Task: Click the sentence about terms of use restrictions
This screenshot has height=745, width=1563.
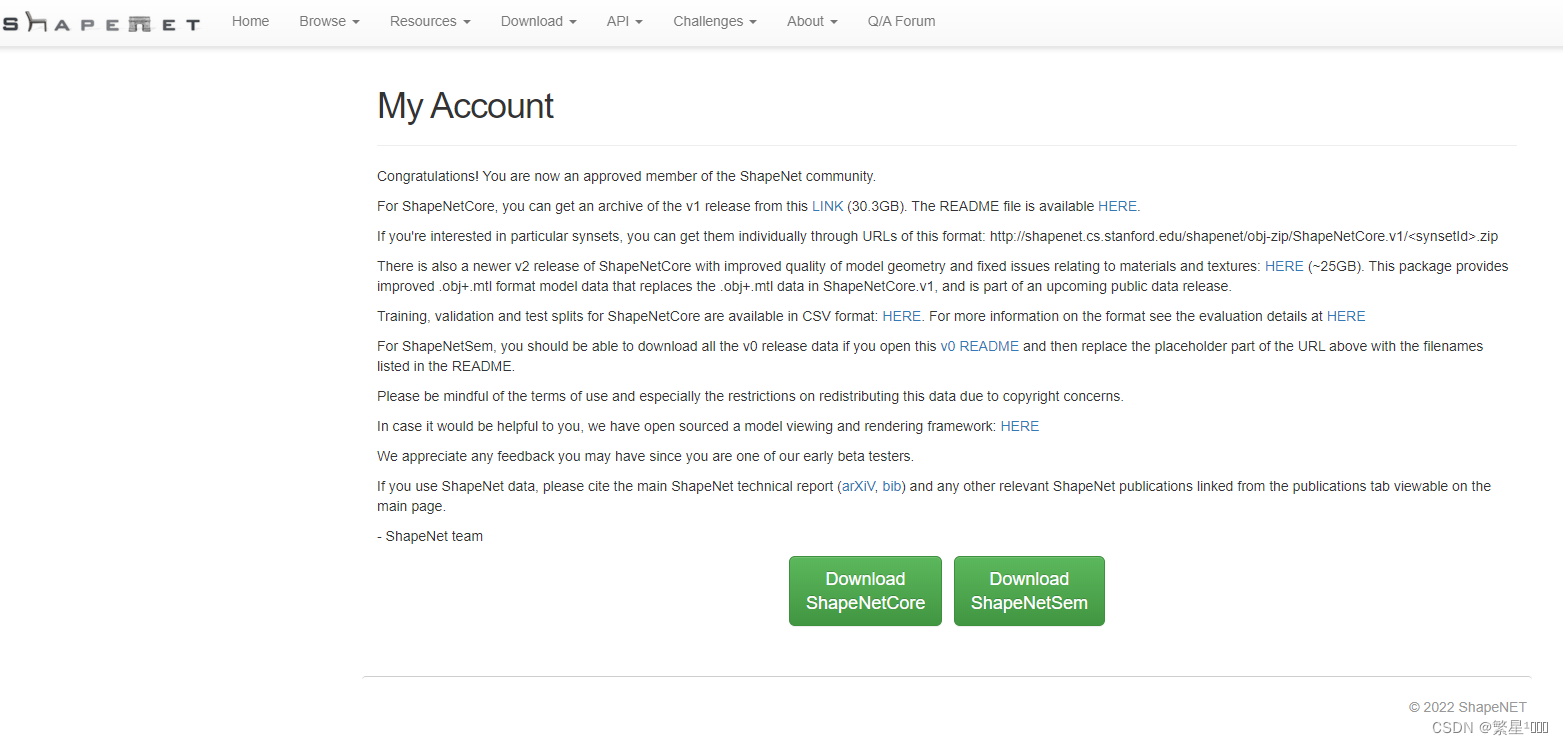Action: 750,396
